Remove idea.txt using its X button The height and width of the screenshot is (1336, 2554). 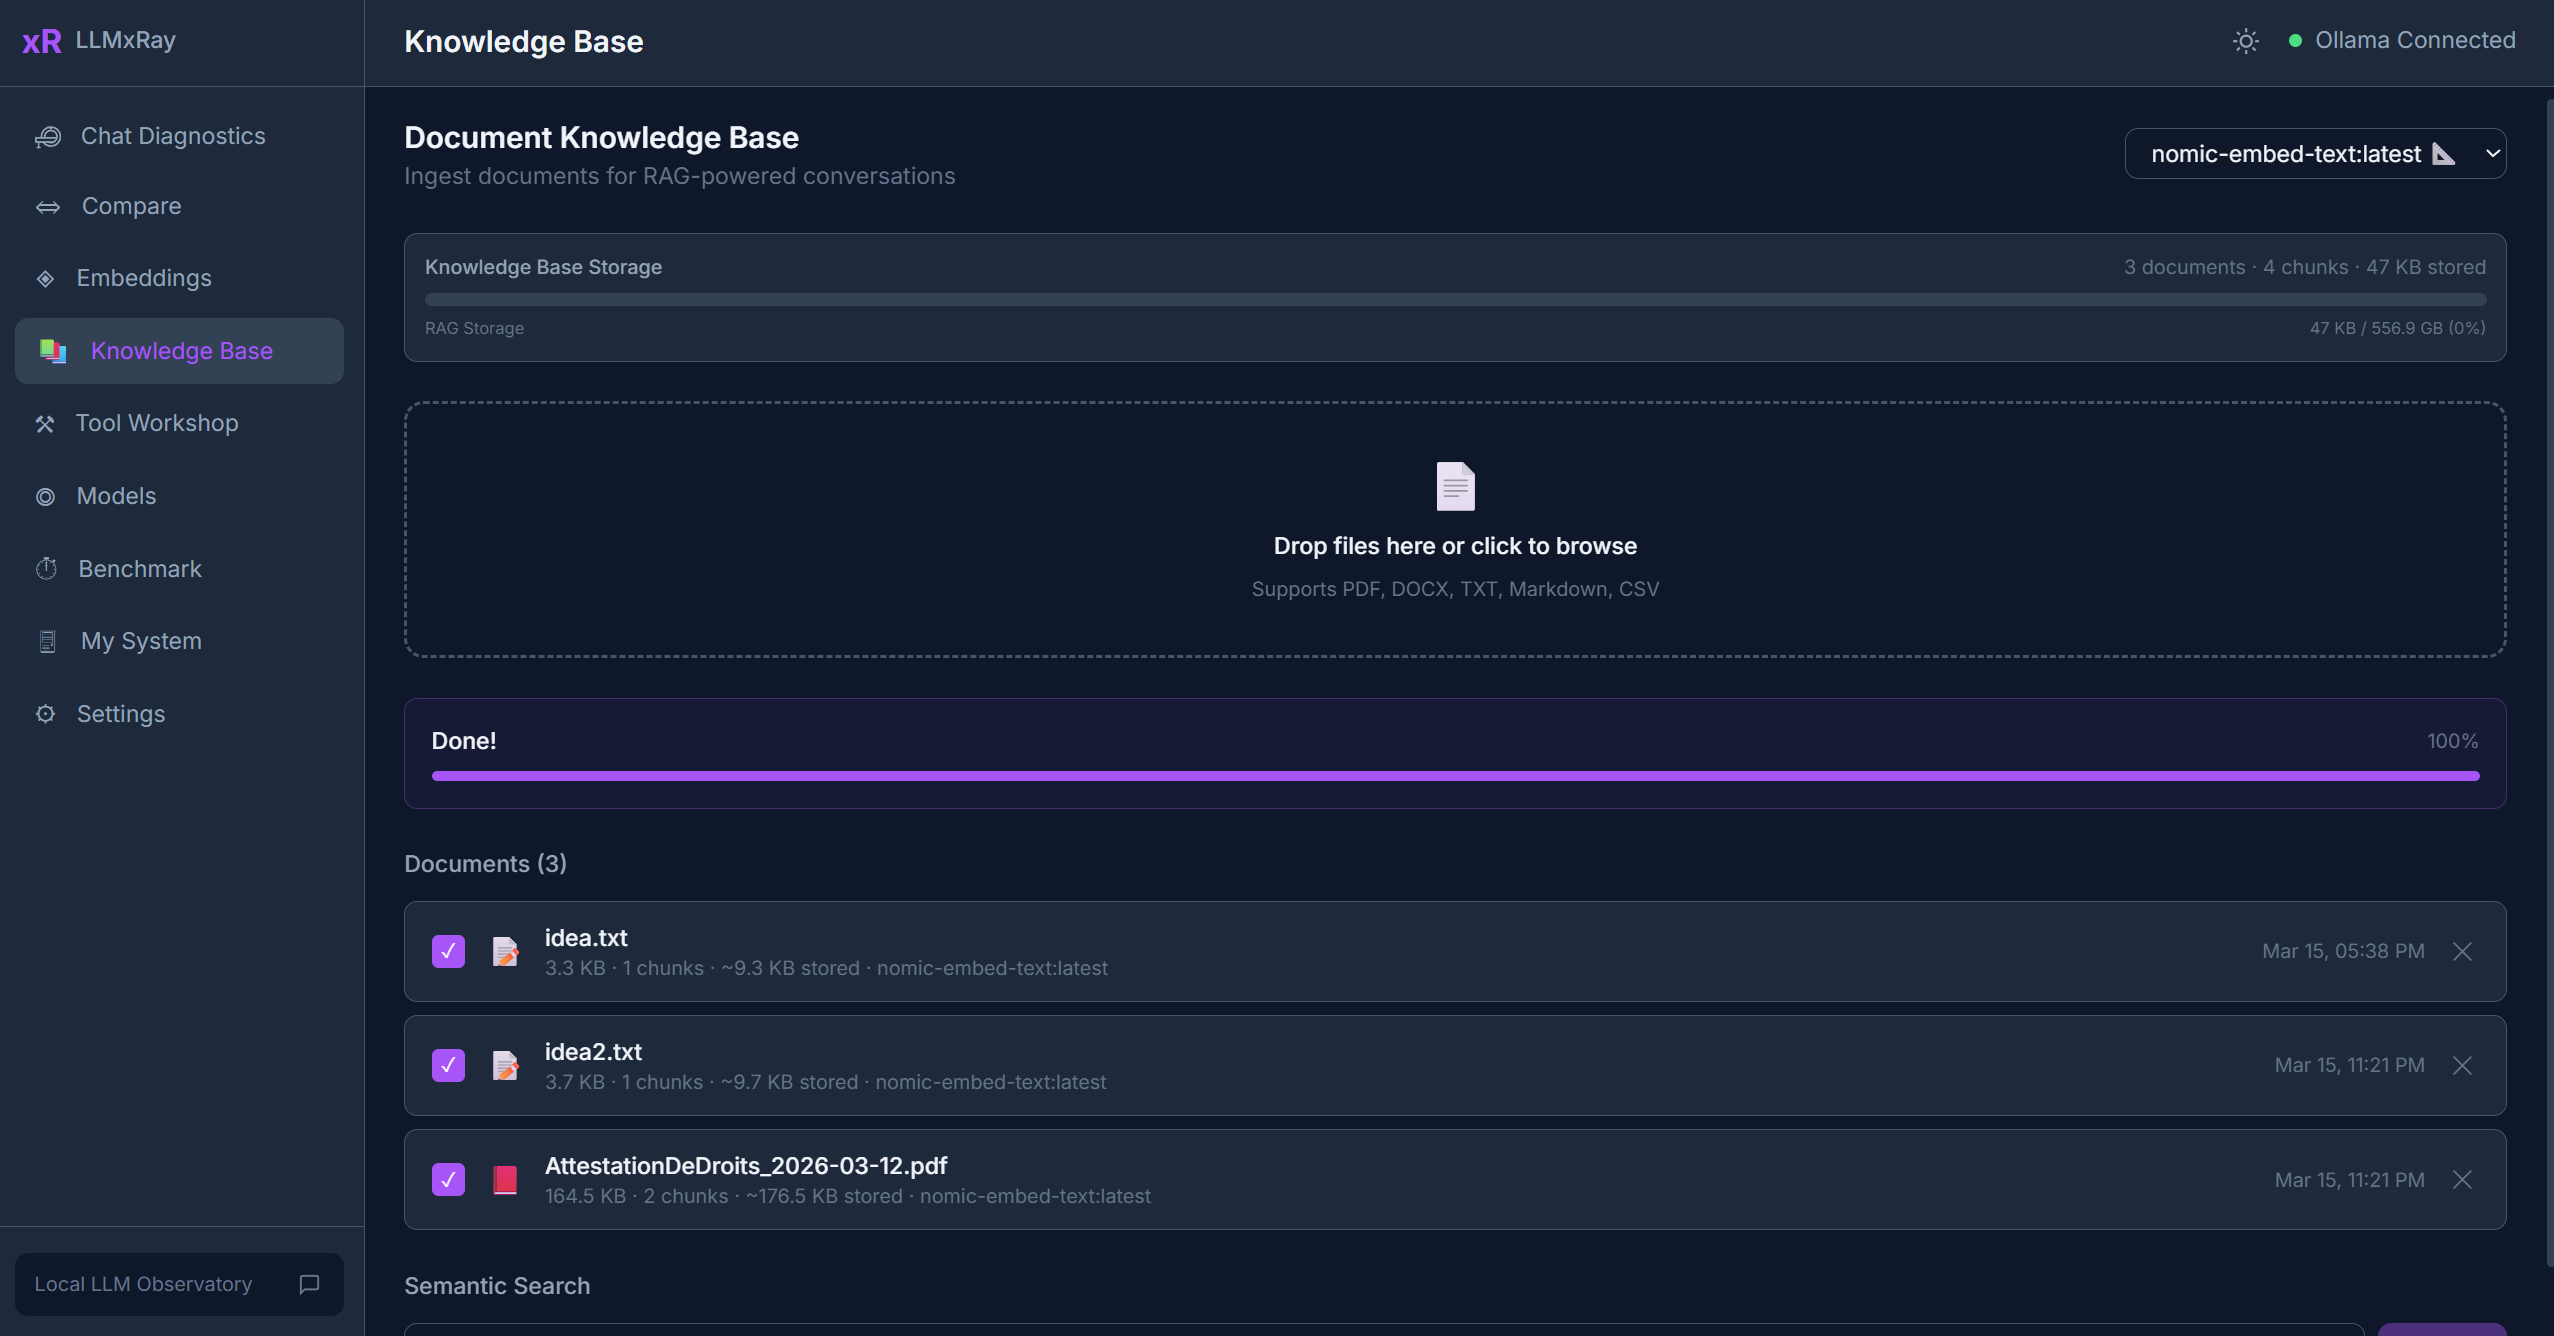[x=2463, y=951]
